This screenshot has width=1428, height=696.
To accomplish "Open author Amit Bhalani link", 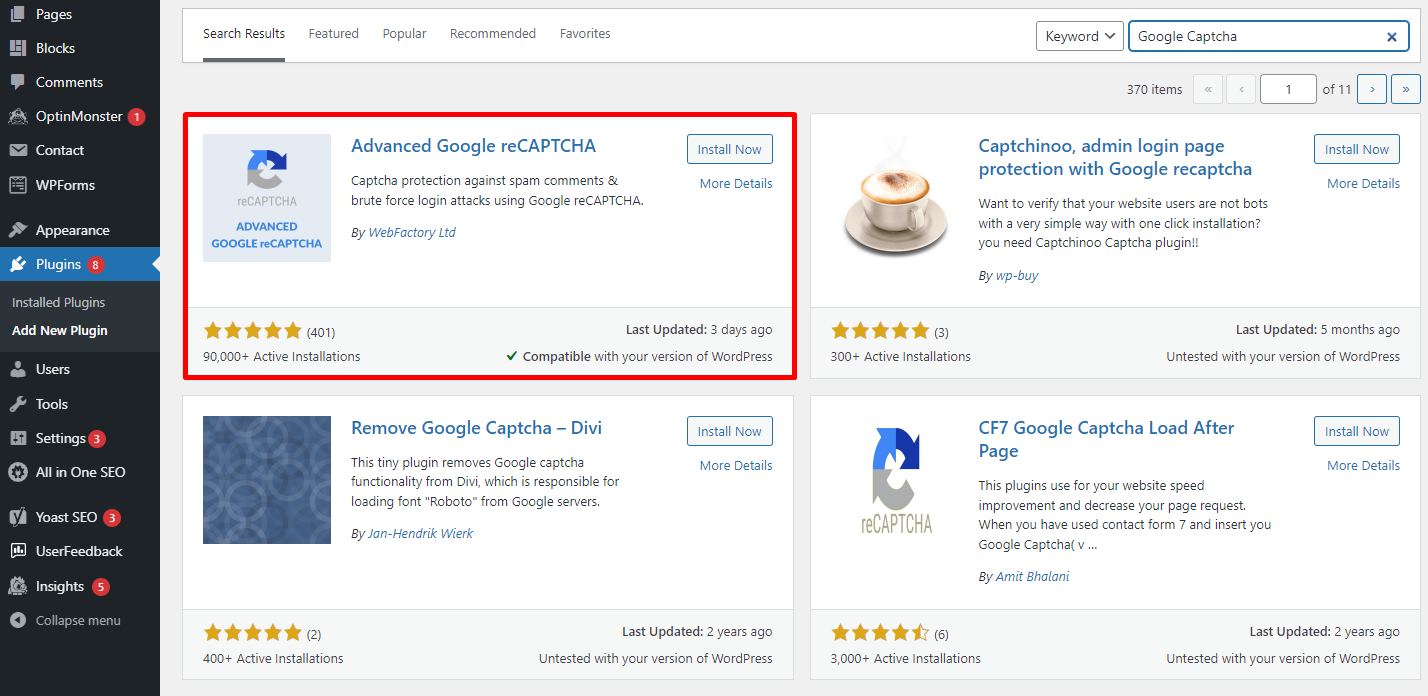I will pyautogui.click(x=1032, y=576).
